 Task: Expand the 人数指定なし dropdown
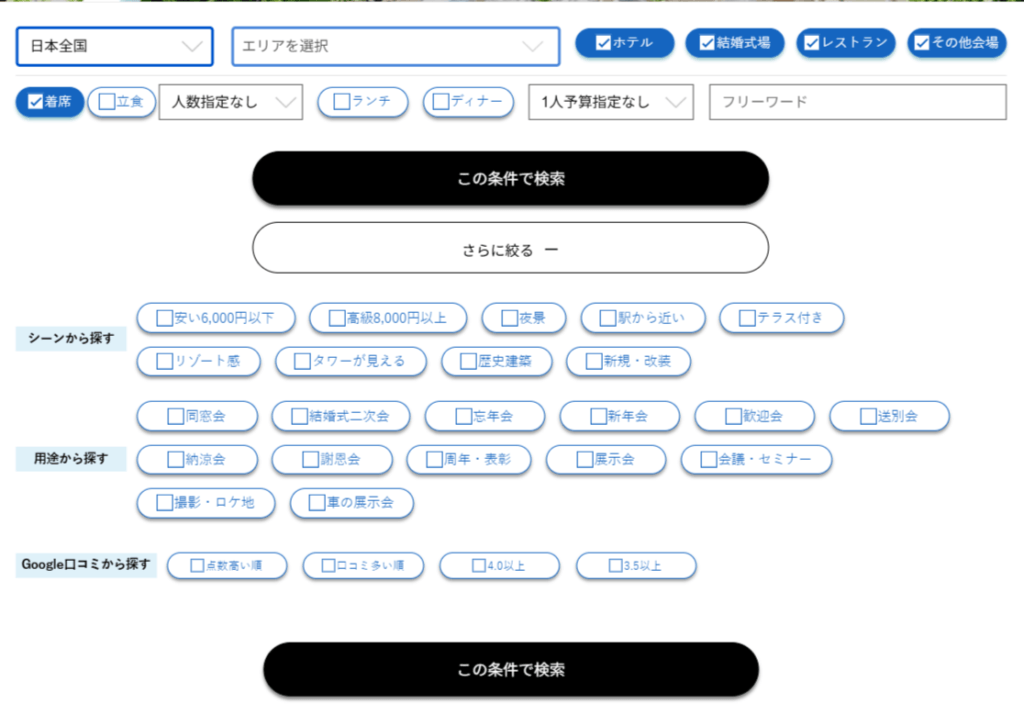tap(231, 102)
